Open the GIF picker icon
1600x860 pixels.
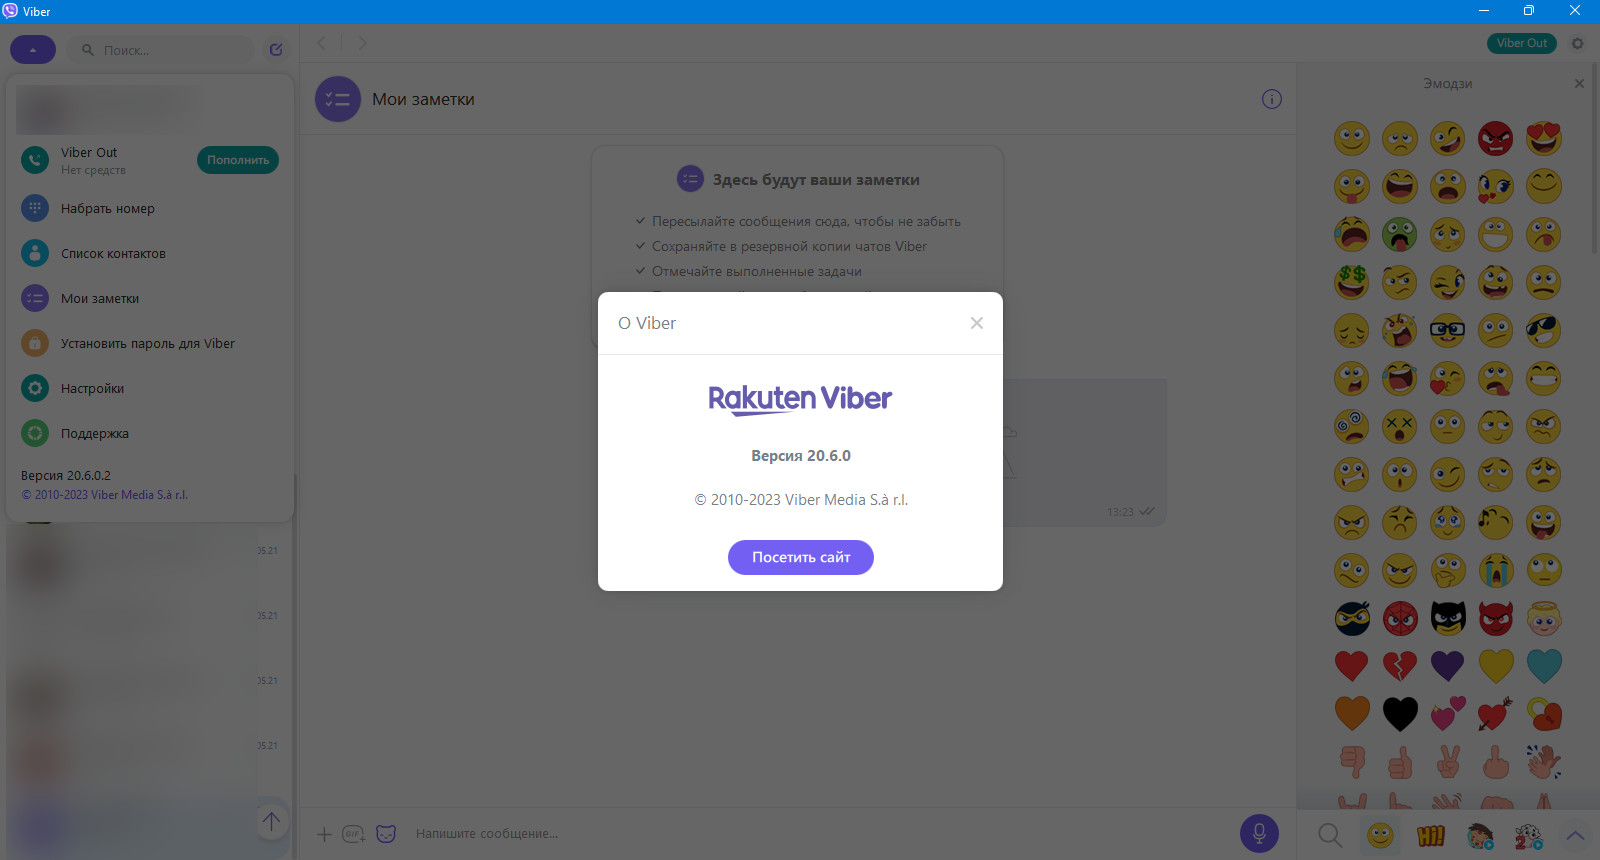pyautogui.click(x=353, y=834)
